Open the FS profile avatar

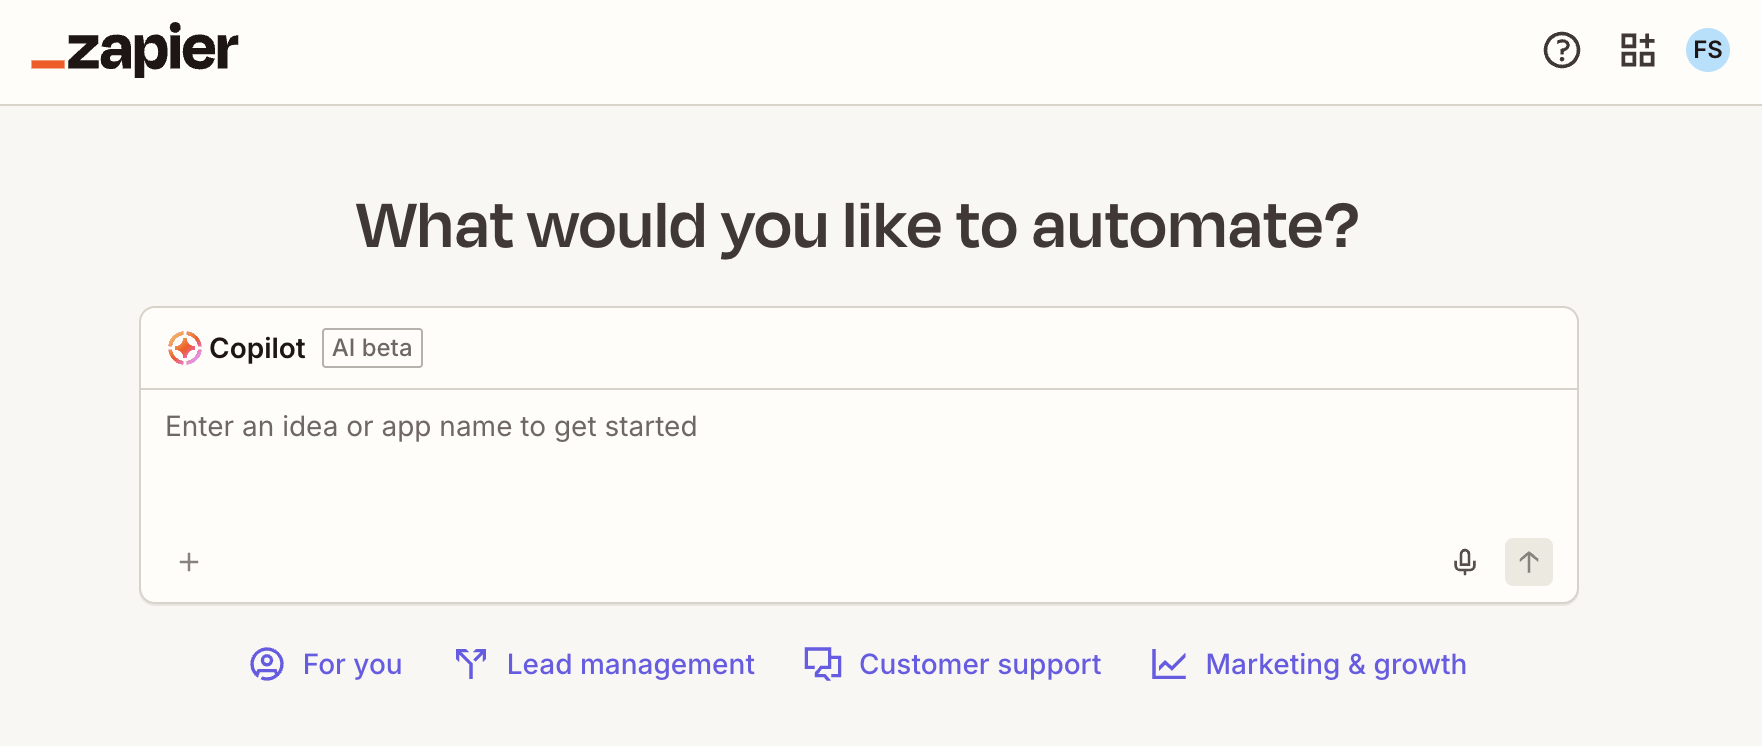point(1707,50)
